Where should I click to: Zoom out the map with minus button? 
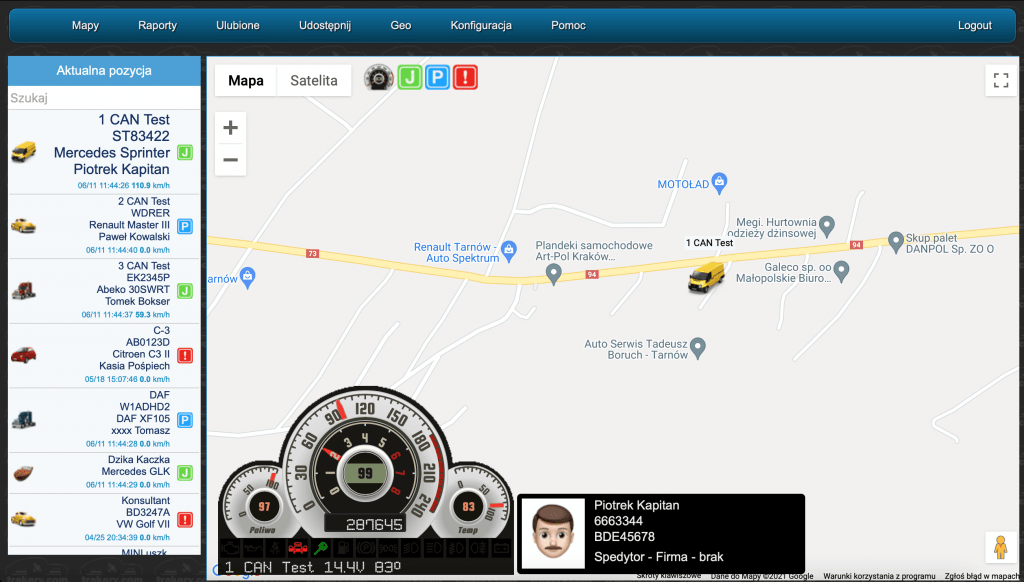(231, 159)
